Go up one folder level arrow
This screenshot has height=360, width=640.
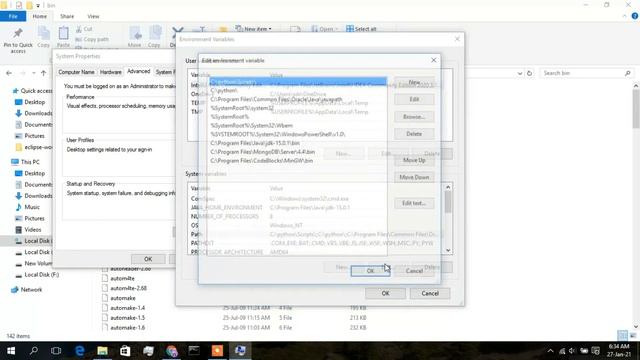point(43,73)
